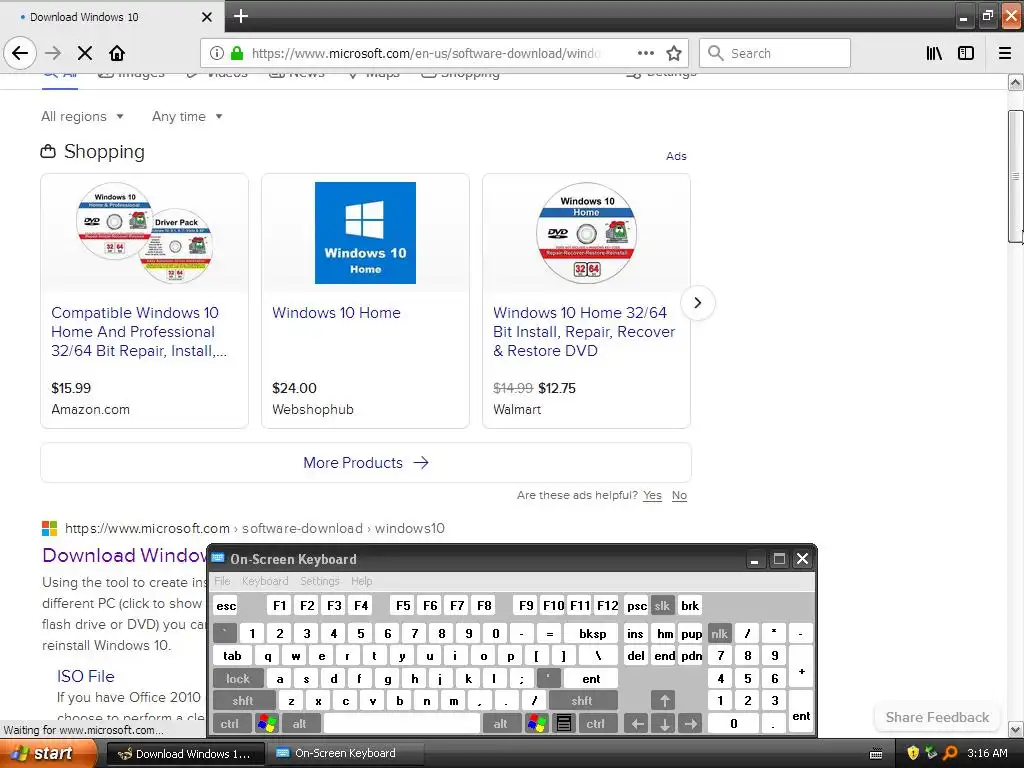Viewport: 1024px width, 768px height.
Task: Open the Firefox hamburger menu
Action: 1005,53
